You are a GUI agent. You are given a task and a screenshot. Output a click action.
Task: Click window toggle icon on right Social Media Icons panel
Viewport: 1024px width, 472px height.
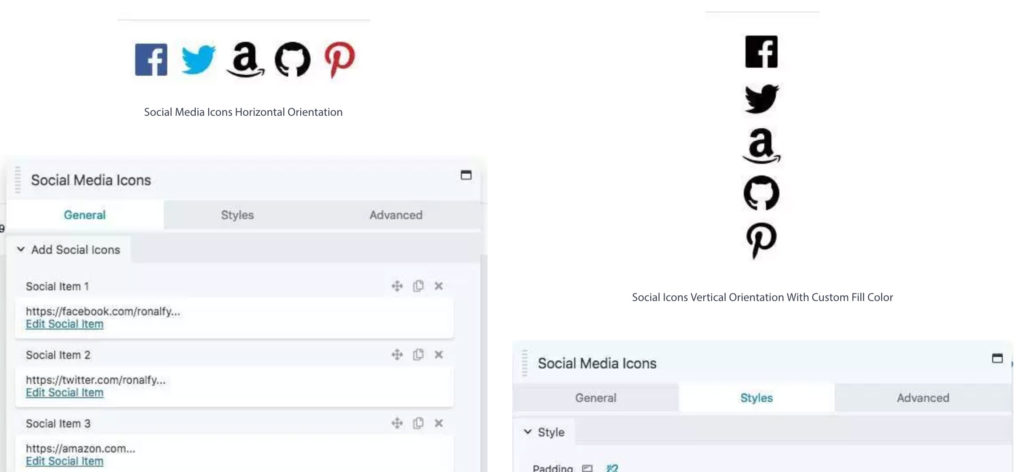point(997,358)
